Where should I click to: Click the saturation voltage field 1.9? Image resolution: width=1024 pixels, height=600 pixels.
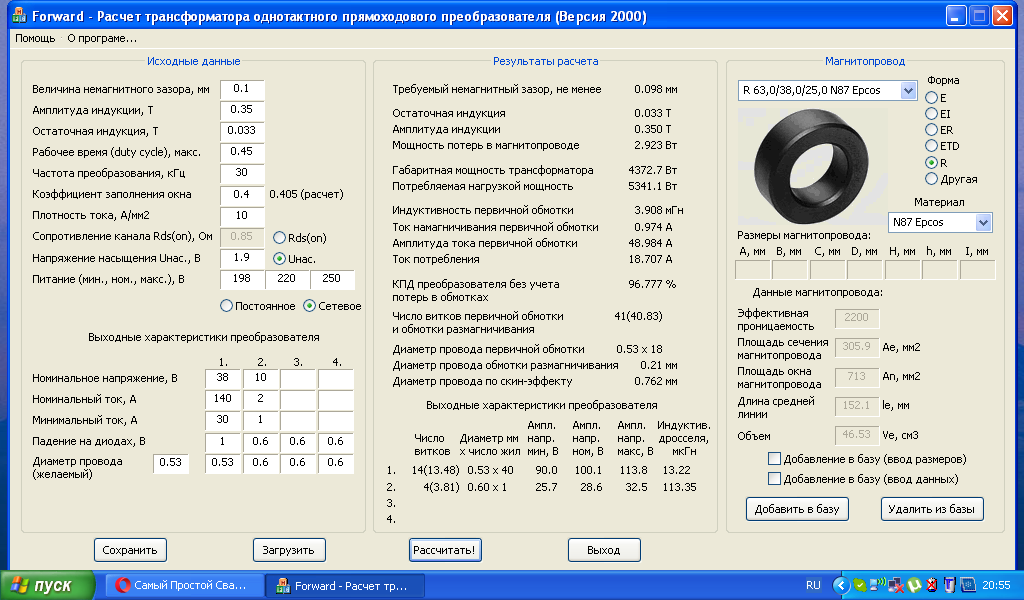click(x=242, y=258)
